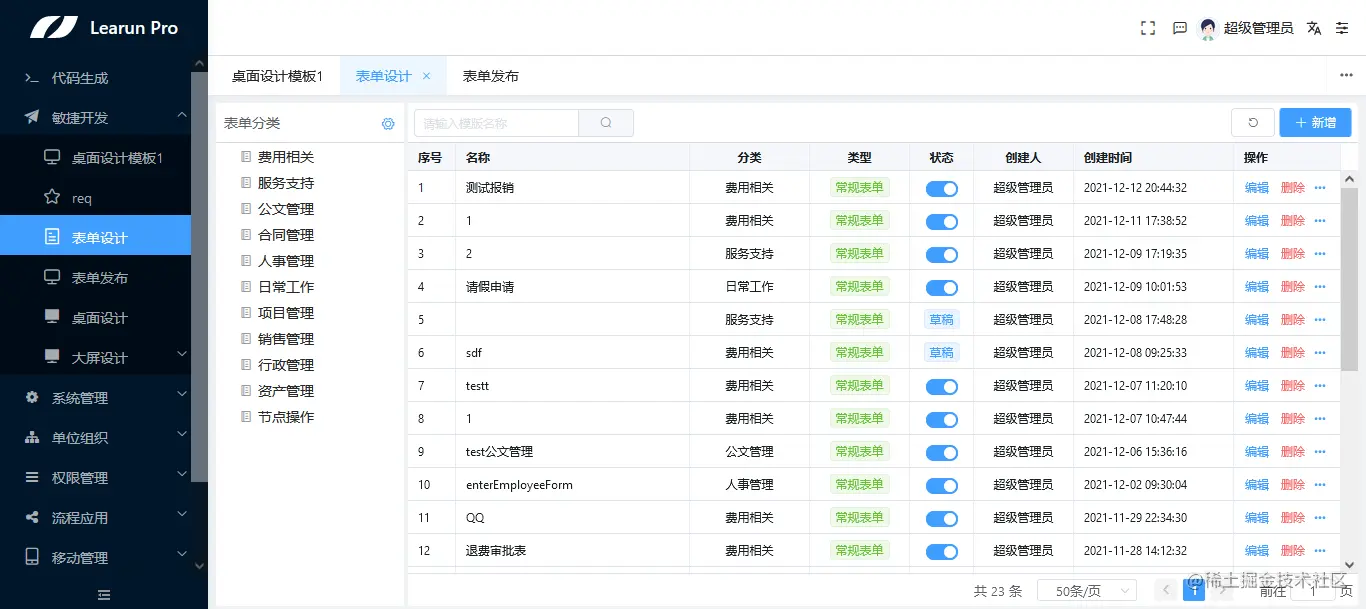Open the layout settings sliders icon top right
The width and height of the screenshot is (1366, 609).
pyautogui.click(x=1344, y=28)
